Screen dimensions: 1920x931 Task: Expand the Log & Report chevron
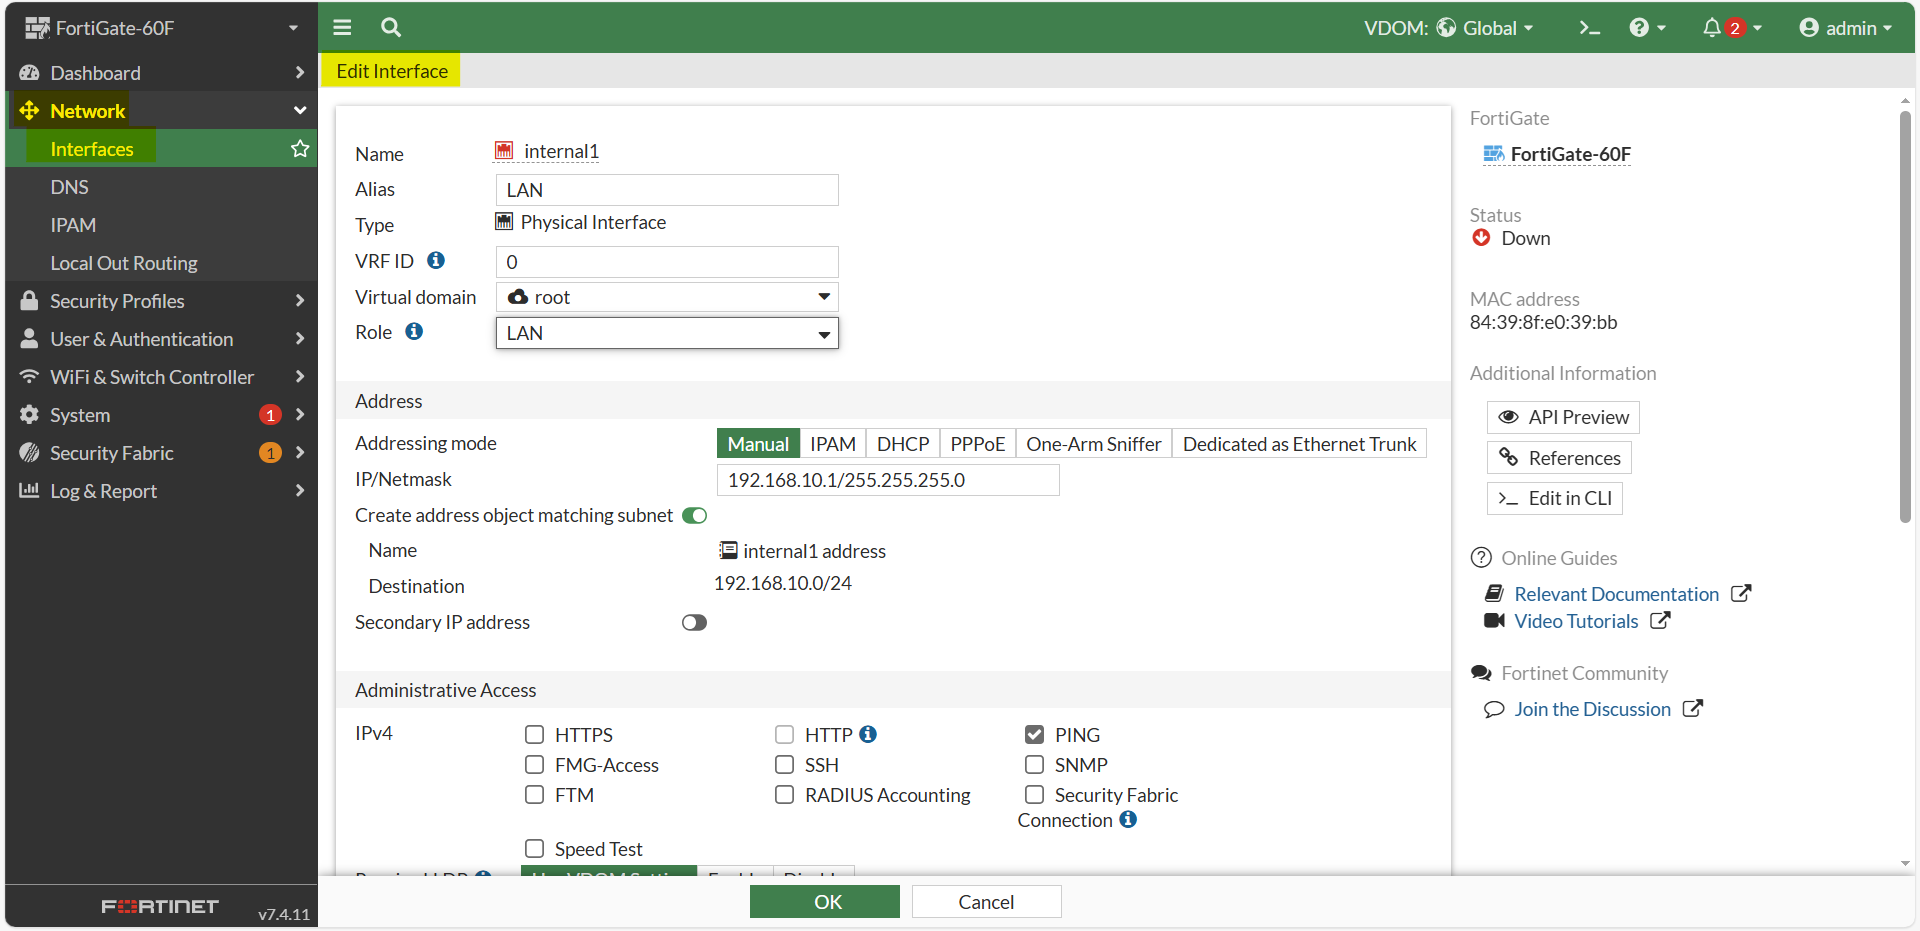coord(300,491)
